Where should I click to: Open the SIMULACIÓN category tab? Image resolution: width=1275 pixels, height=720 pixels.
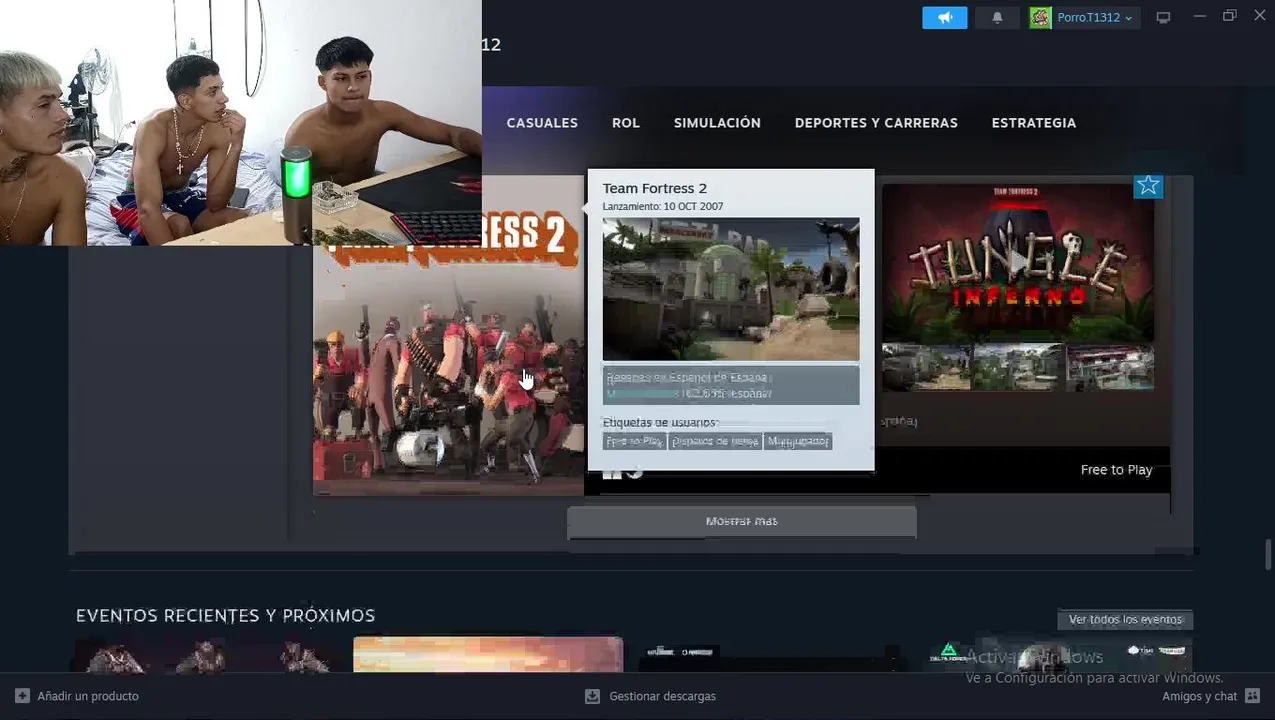pyautogui.click(x=717, y=123)
